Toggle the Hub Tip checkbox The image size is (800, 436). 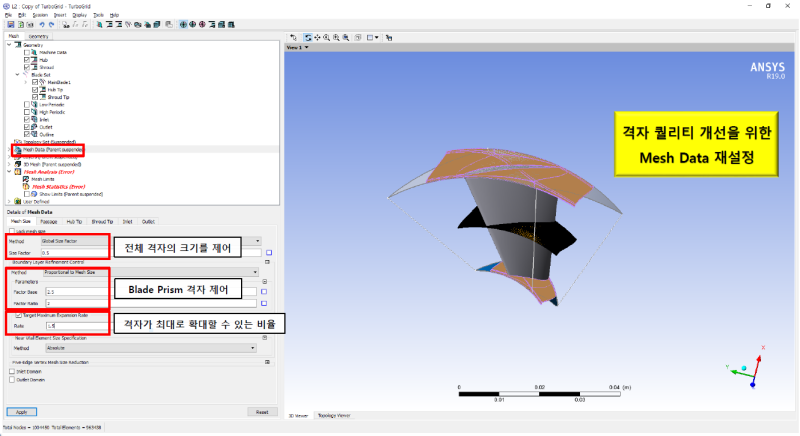click(x=35, y=90)
